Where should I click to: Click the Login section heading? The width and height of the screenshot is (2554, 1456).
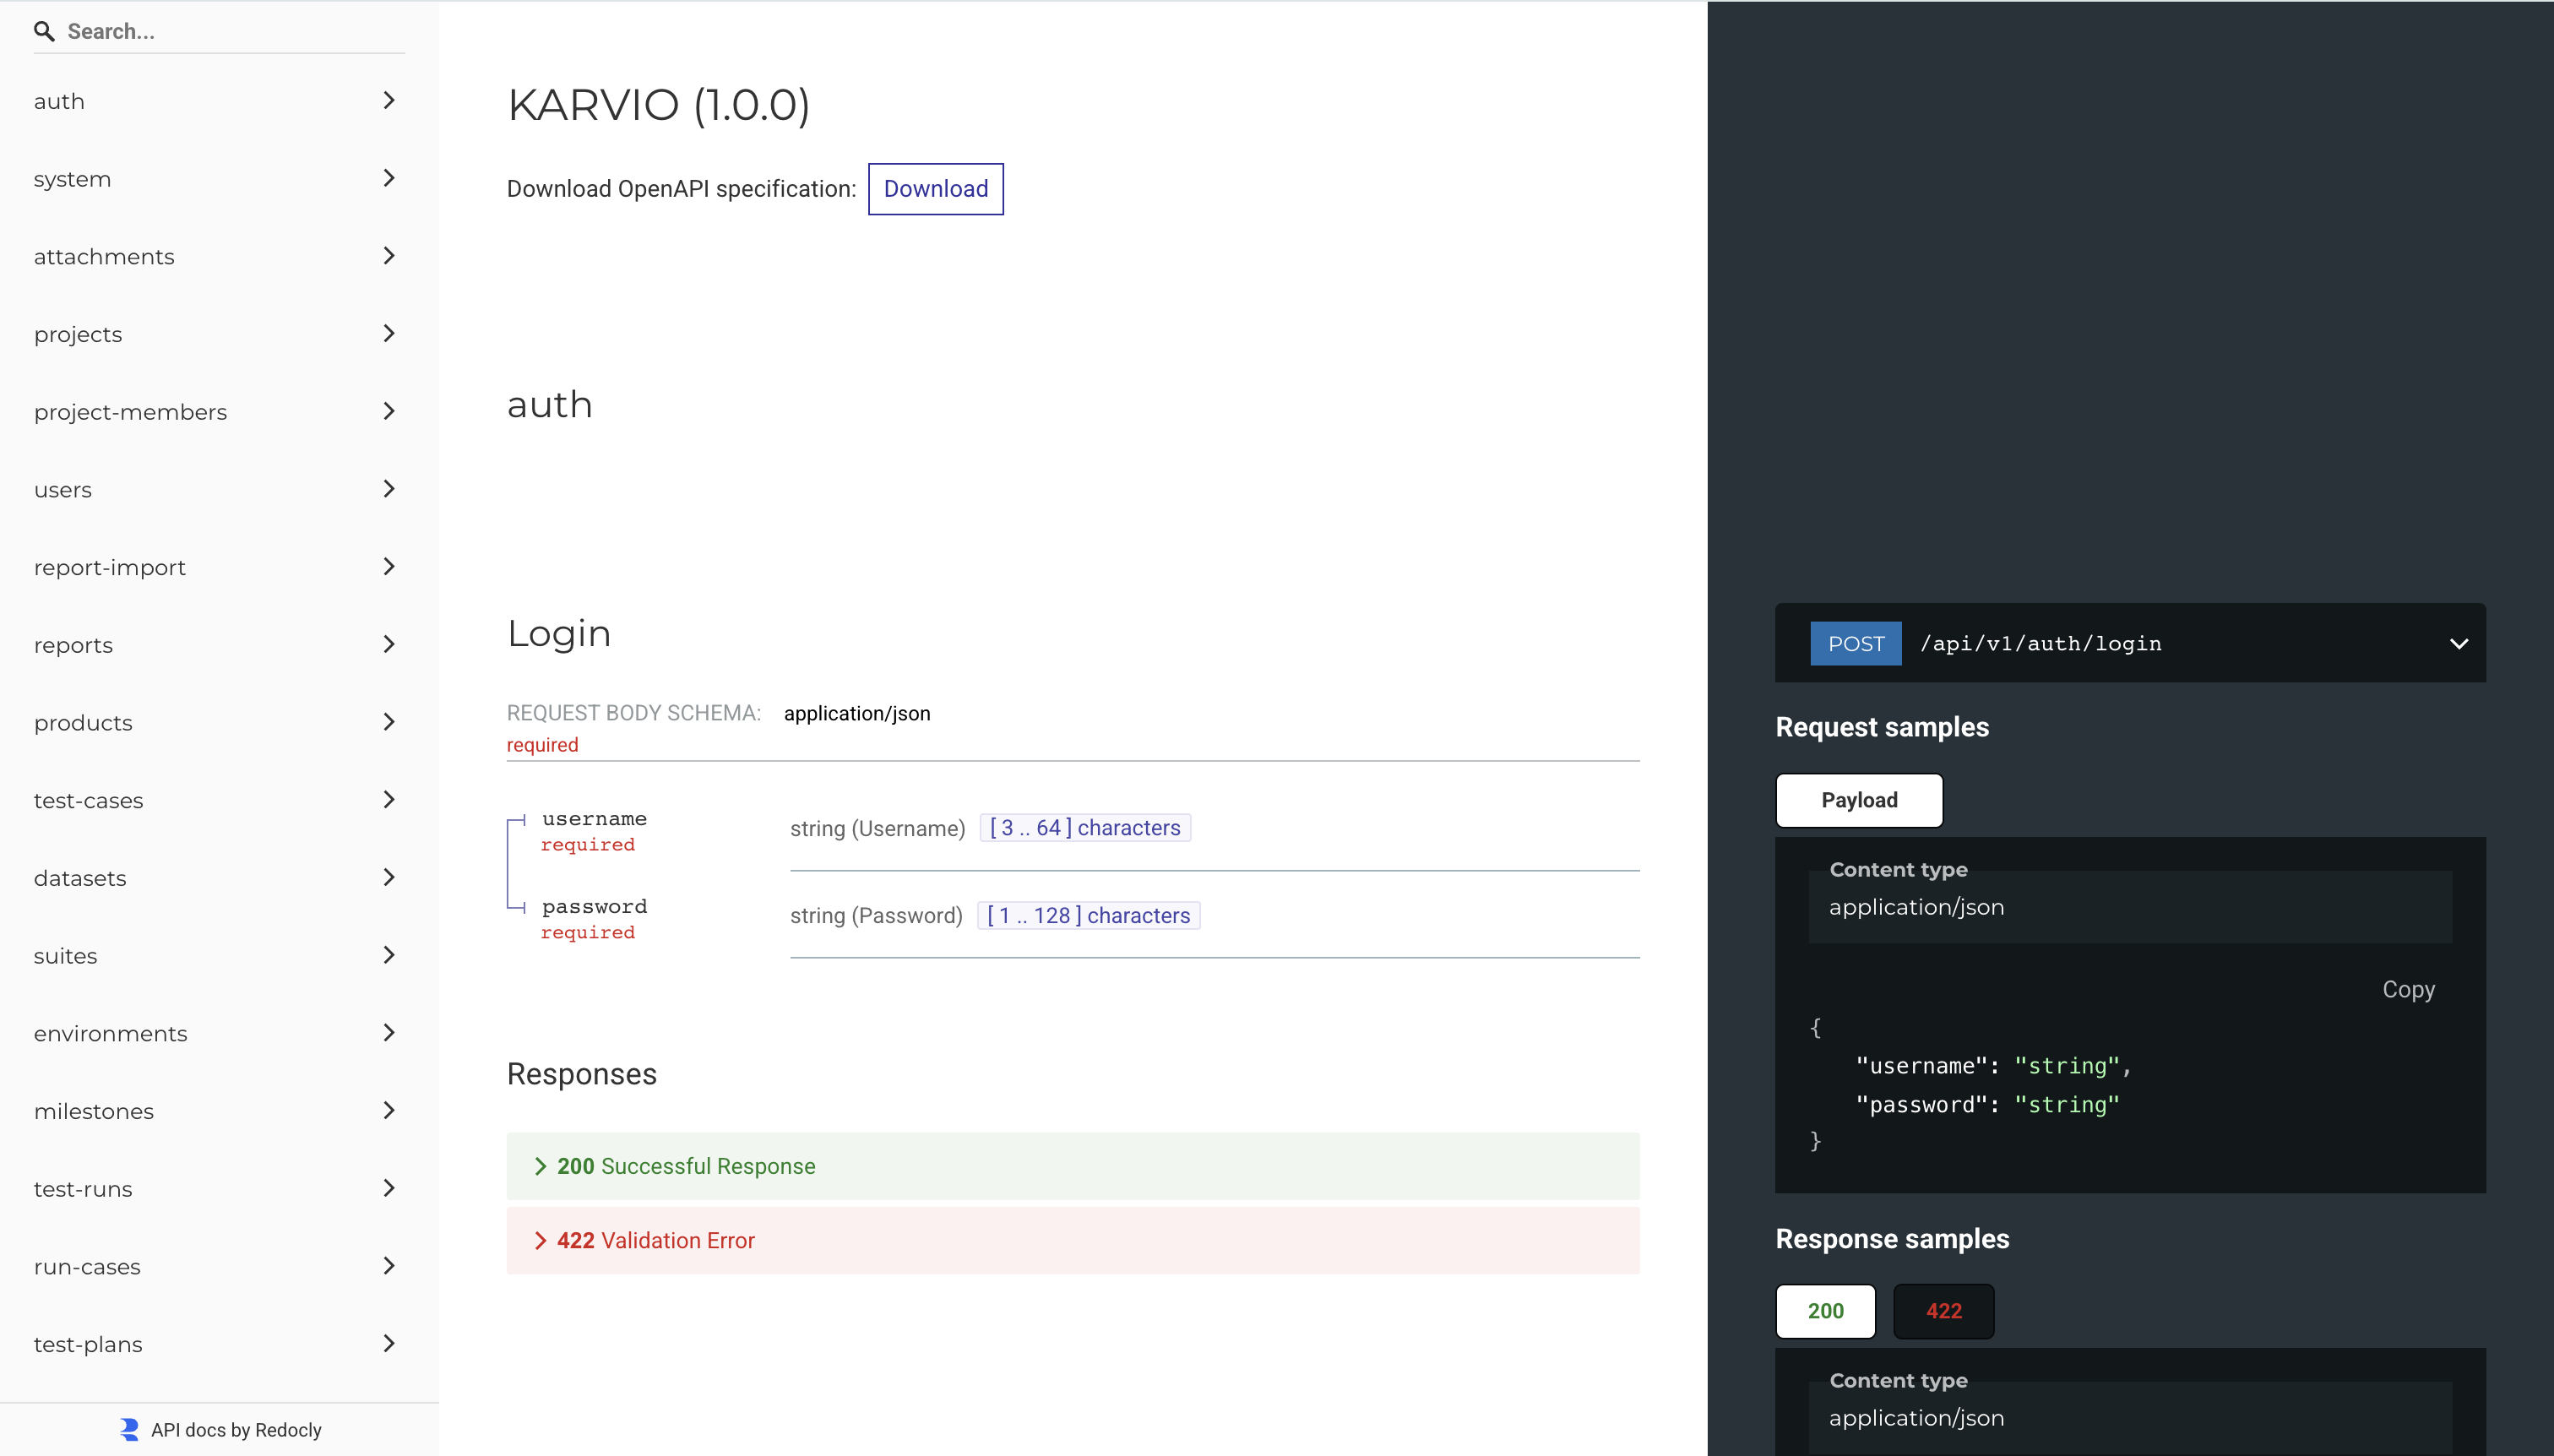pyautogui.click(x=559, y=634)
